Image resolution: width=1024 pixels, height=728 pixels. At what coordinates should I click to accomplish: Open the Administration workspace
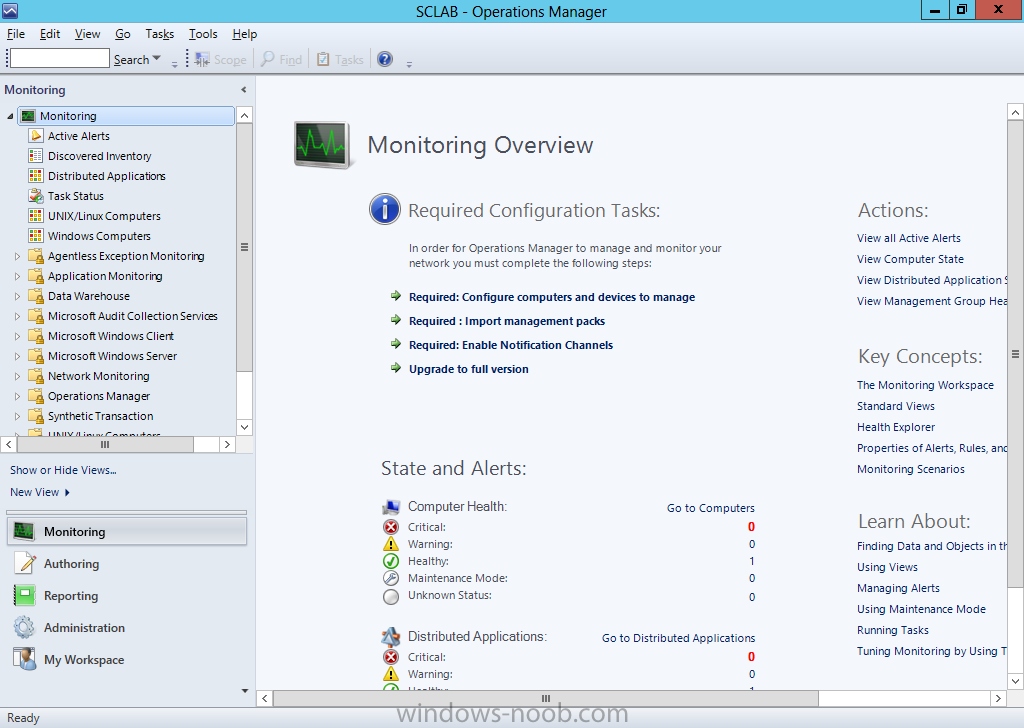(127, 627)
